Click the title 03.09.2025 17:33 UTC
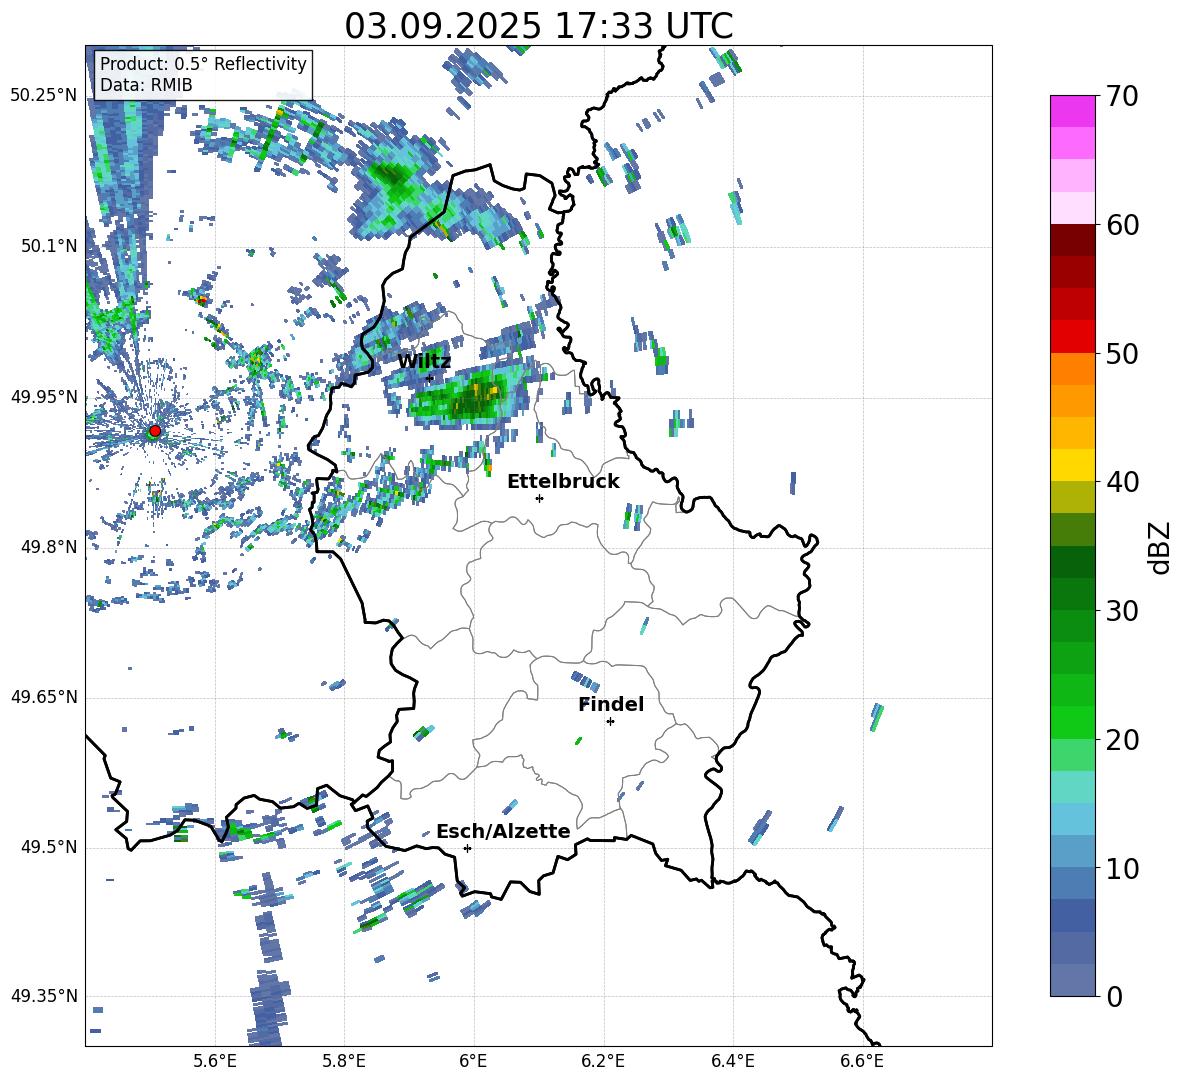 coord(539,26)
